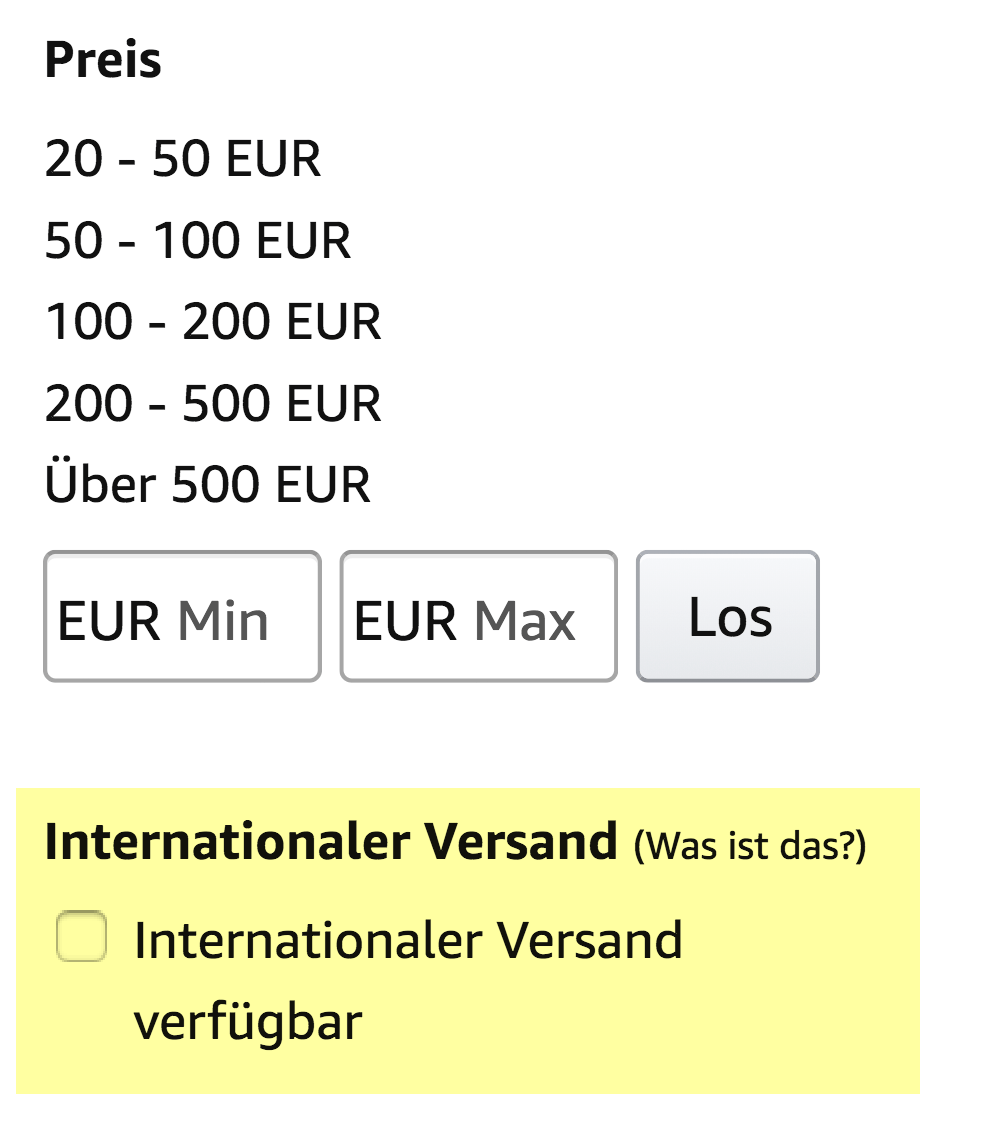The image size is (990, 1134).
Task: Filter by 20 - 50 EUR price range
Action: (x=182, y=160)
